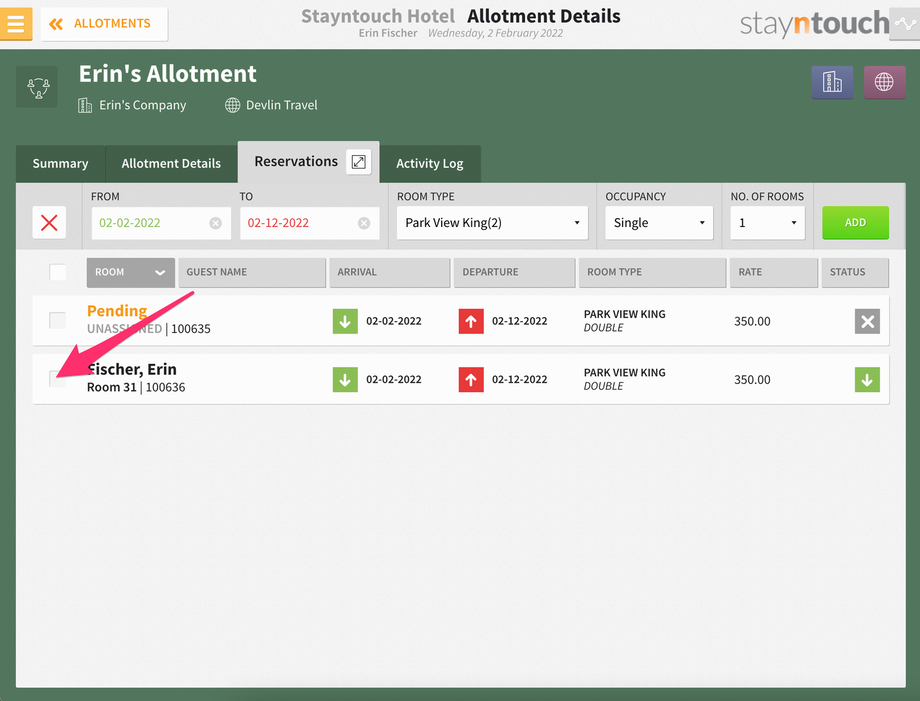Click the green ADD button
The width and height of the screenshot is (920, 701).
[855, 223]
